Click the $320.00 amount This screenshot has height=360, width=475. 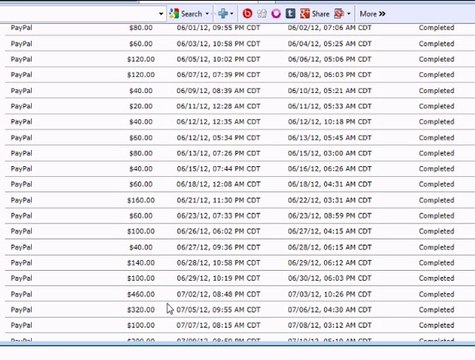pos(141,310)
